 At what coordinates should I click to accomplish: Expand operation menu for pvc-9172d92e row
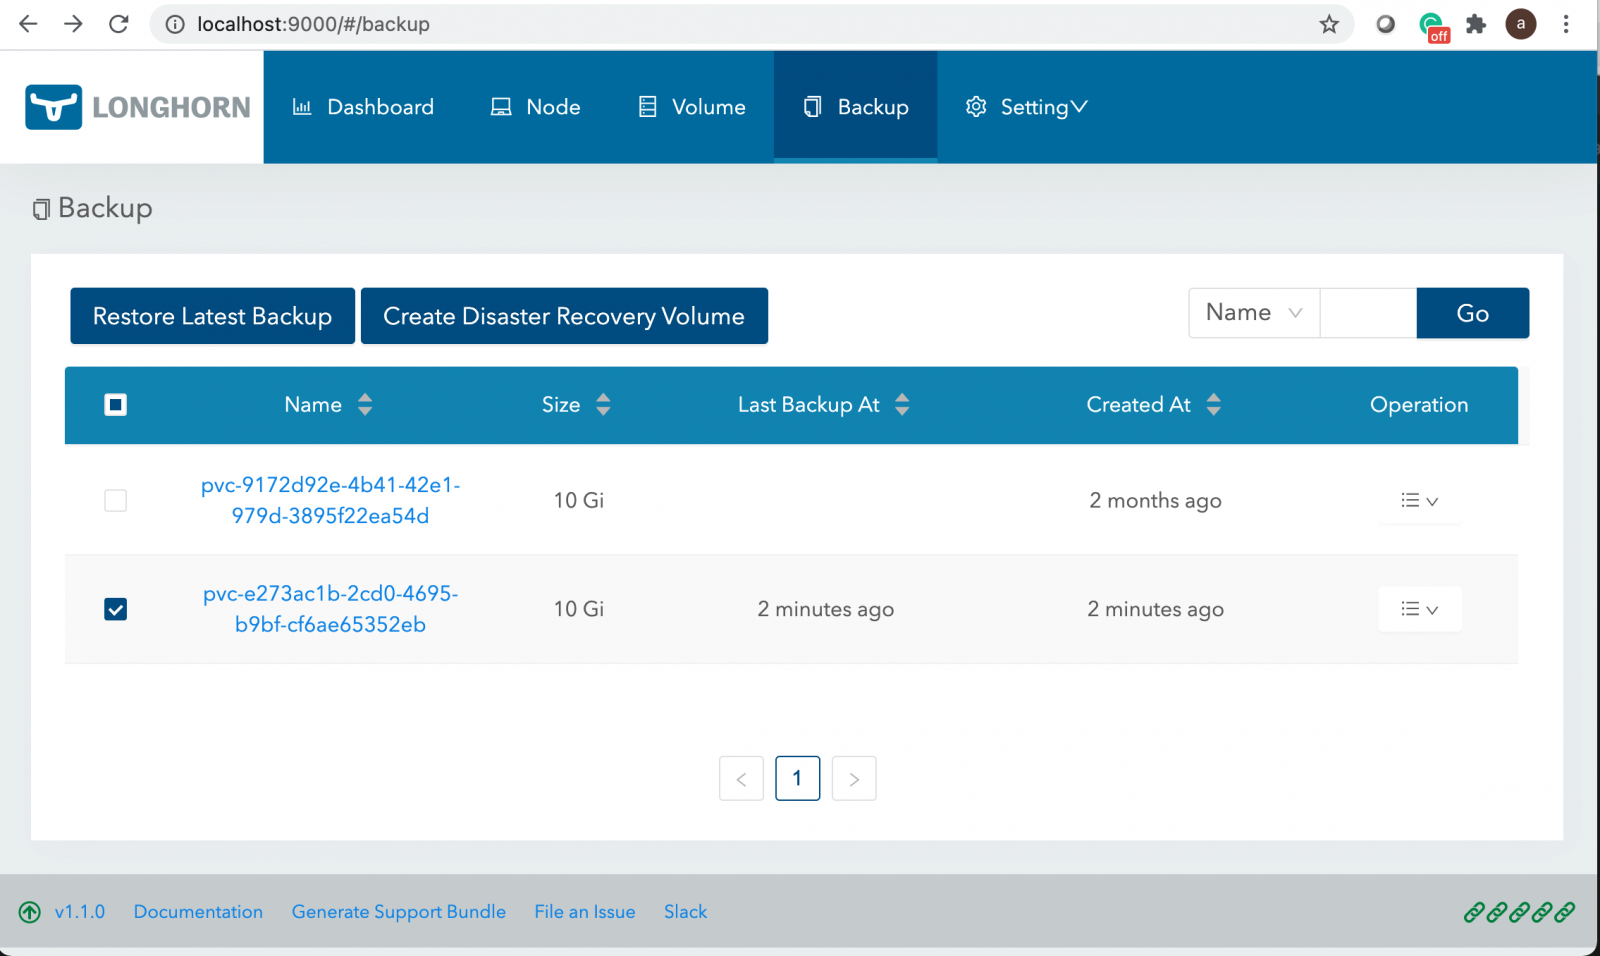tap(1419, 501)
